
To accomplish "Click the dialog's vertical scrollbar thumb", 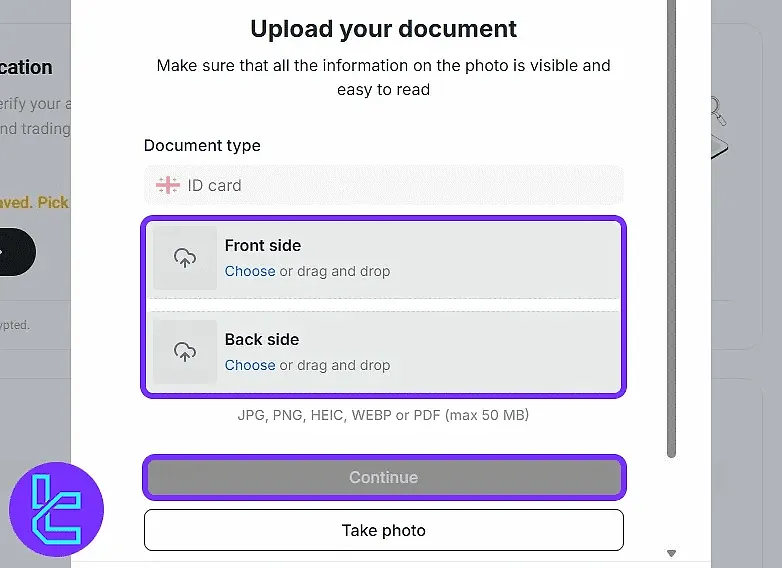I will coord(672,230).
